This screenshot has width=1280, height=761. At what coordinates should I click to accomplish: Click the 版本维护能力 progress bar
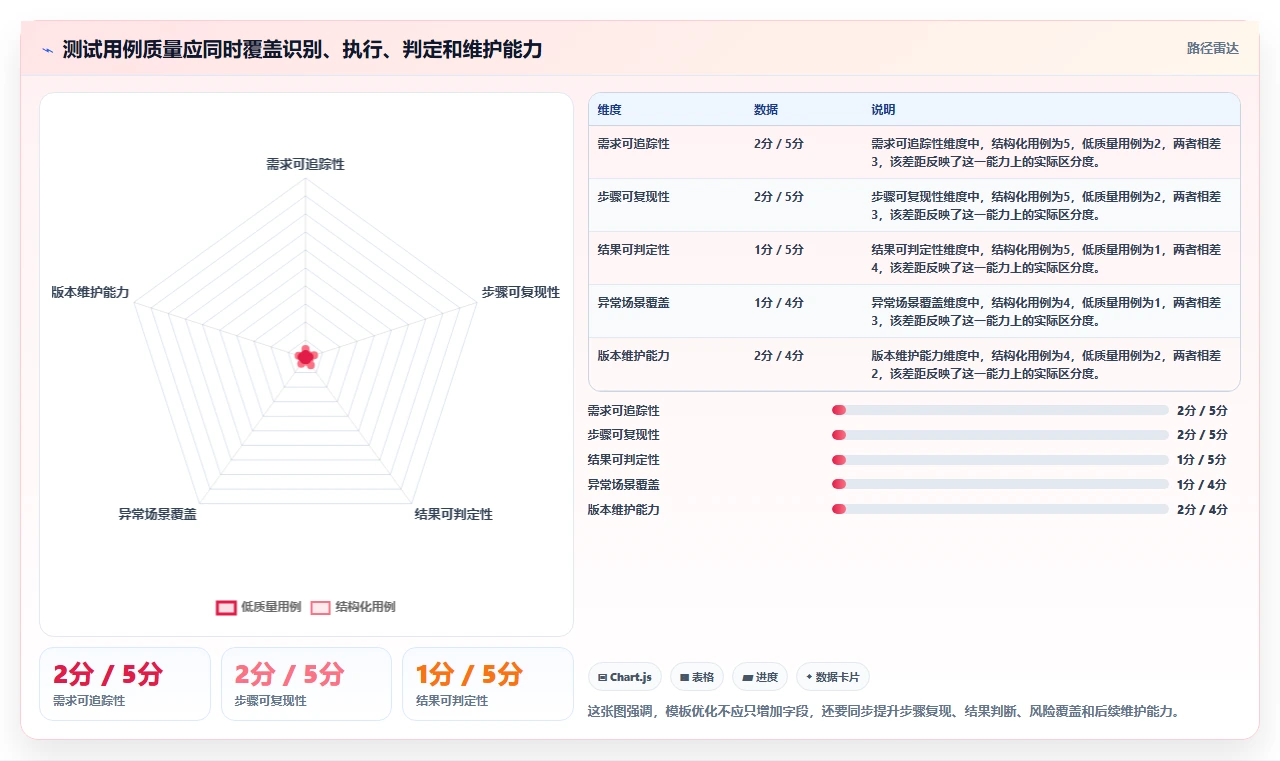pos(1000,509)
